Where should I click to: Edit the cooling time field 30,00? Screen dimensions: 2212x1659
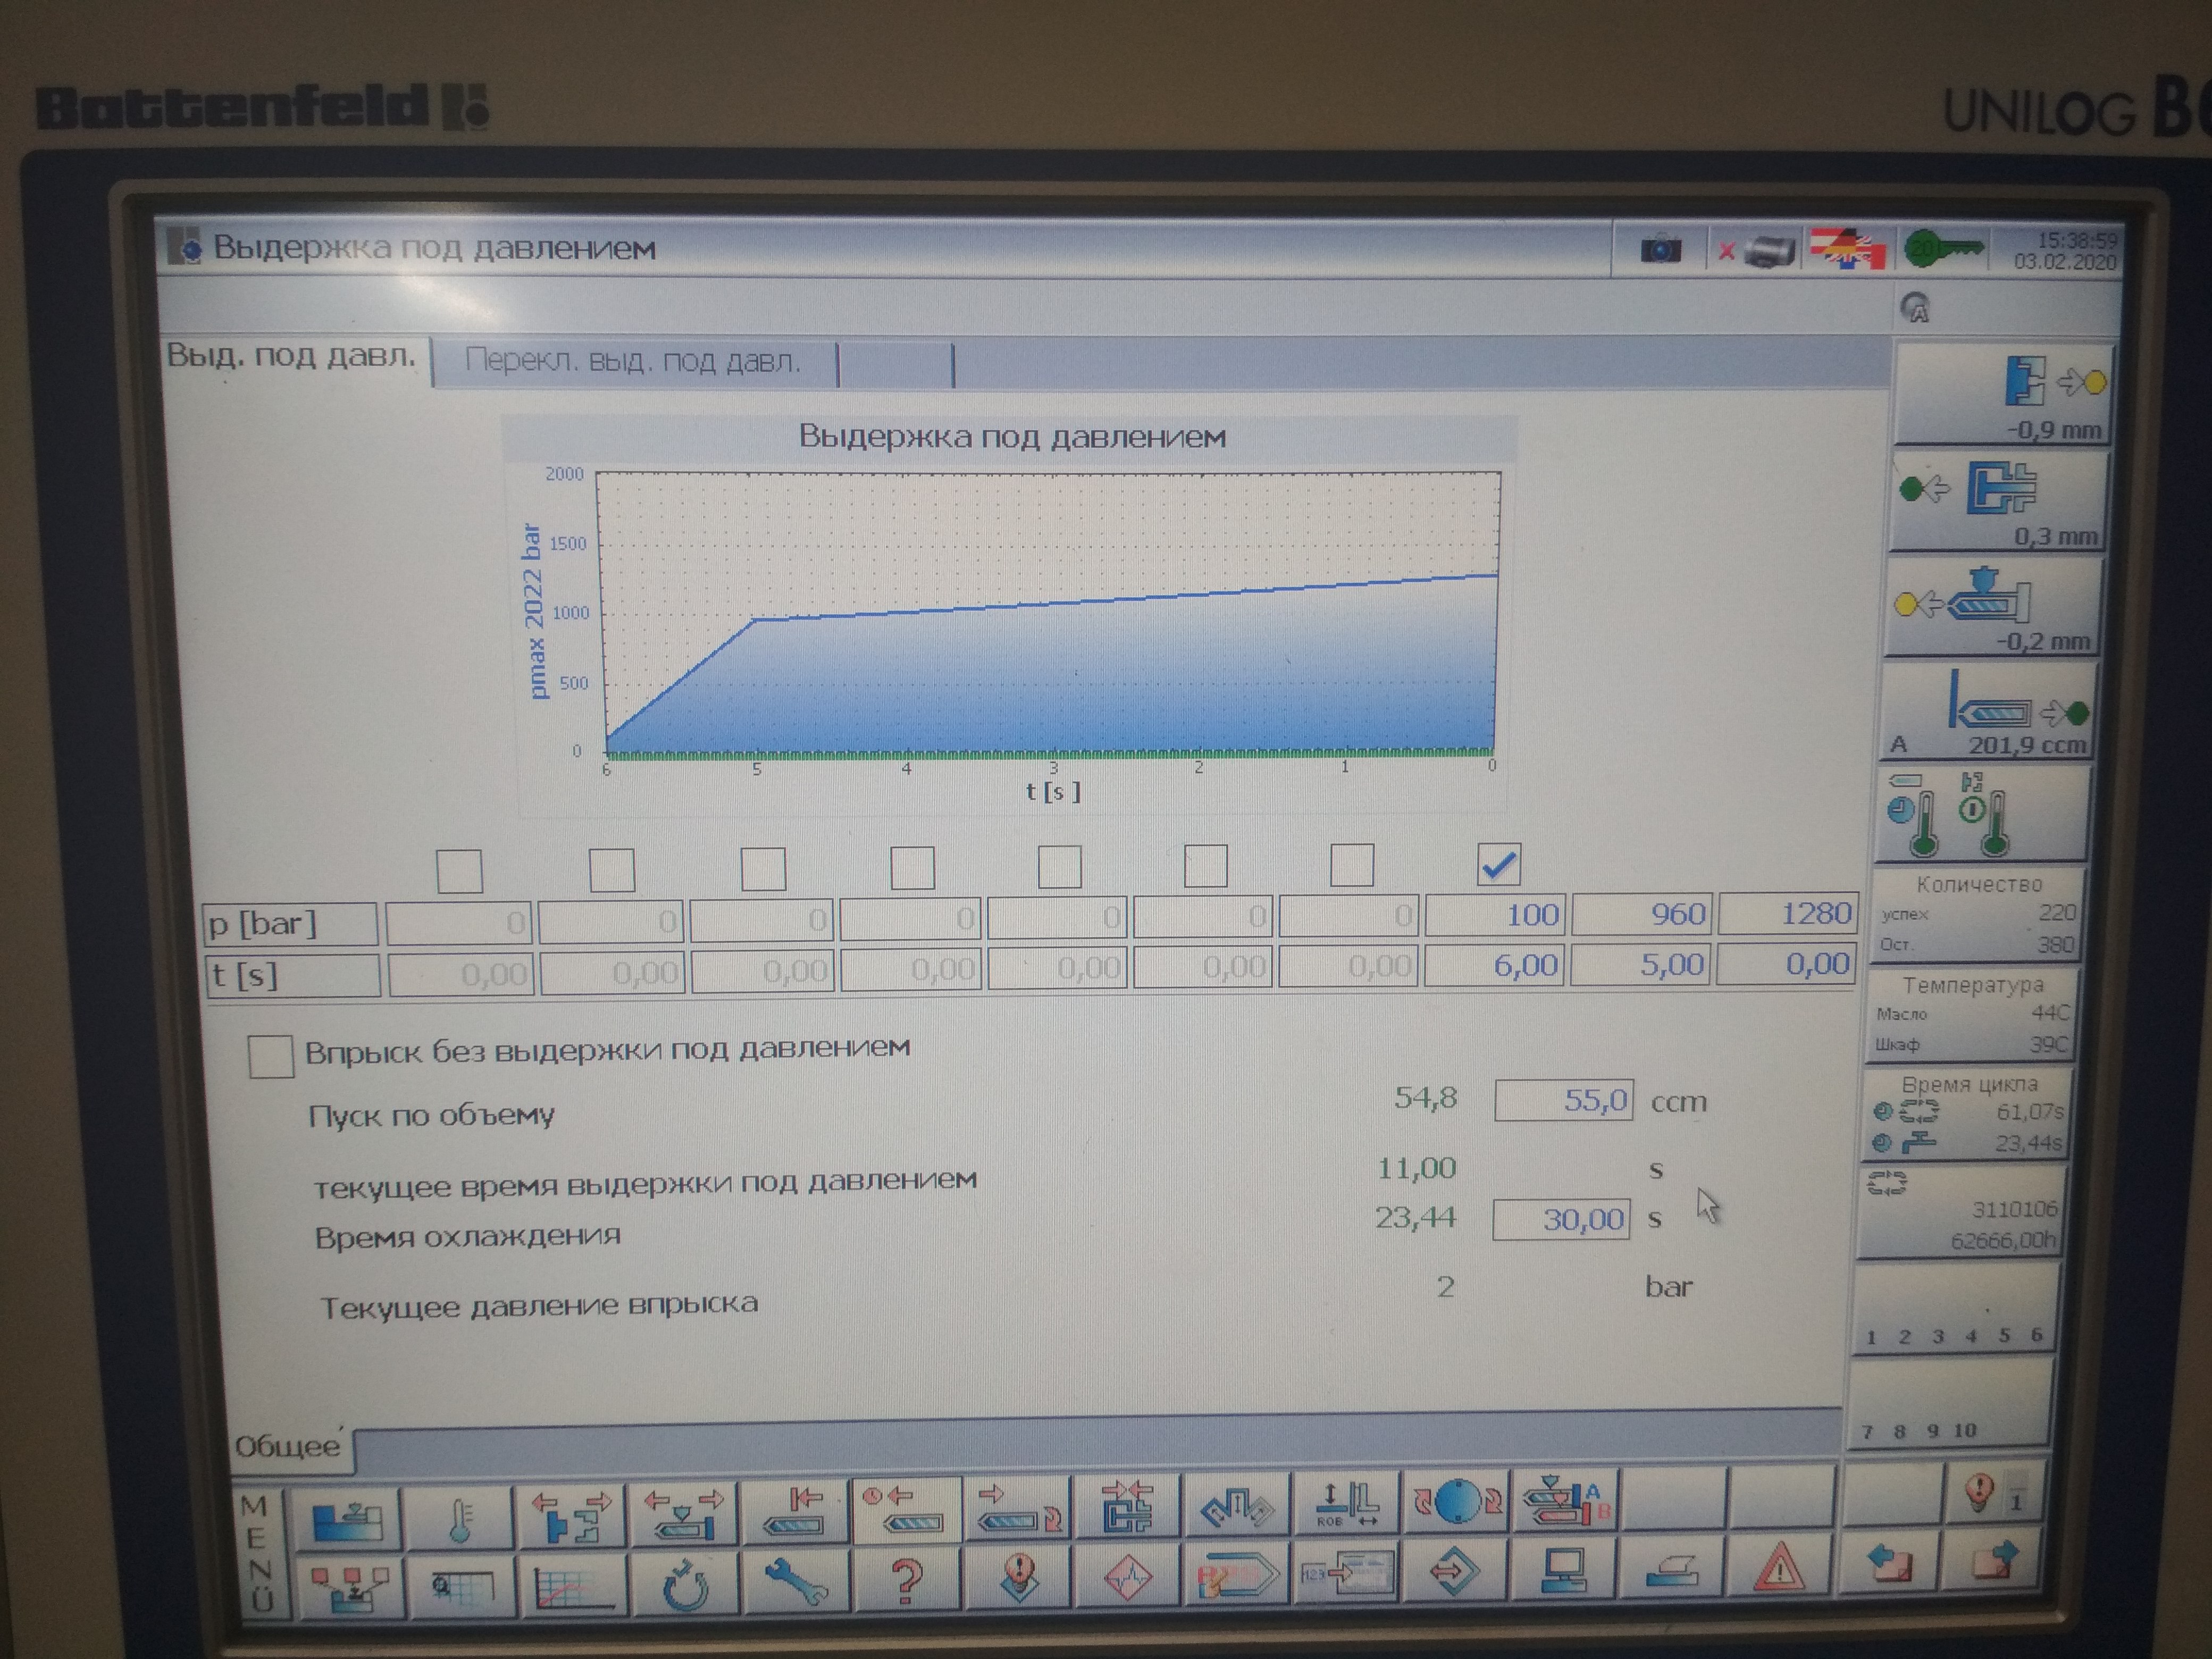(x=1561, y=1219)
